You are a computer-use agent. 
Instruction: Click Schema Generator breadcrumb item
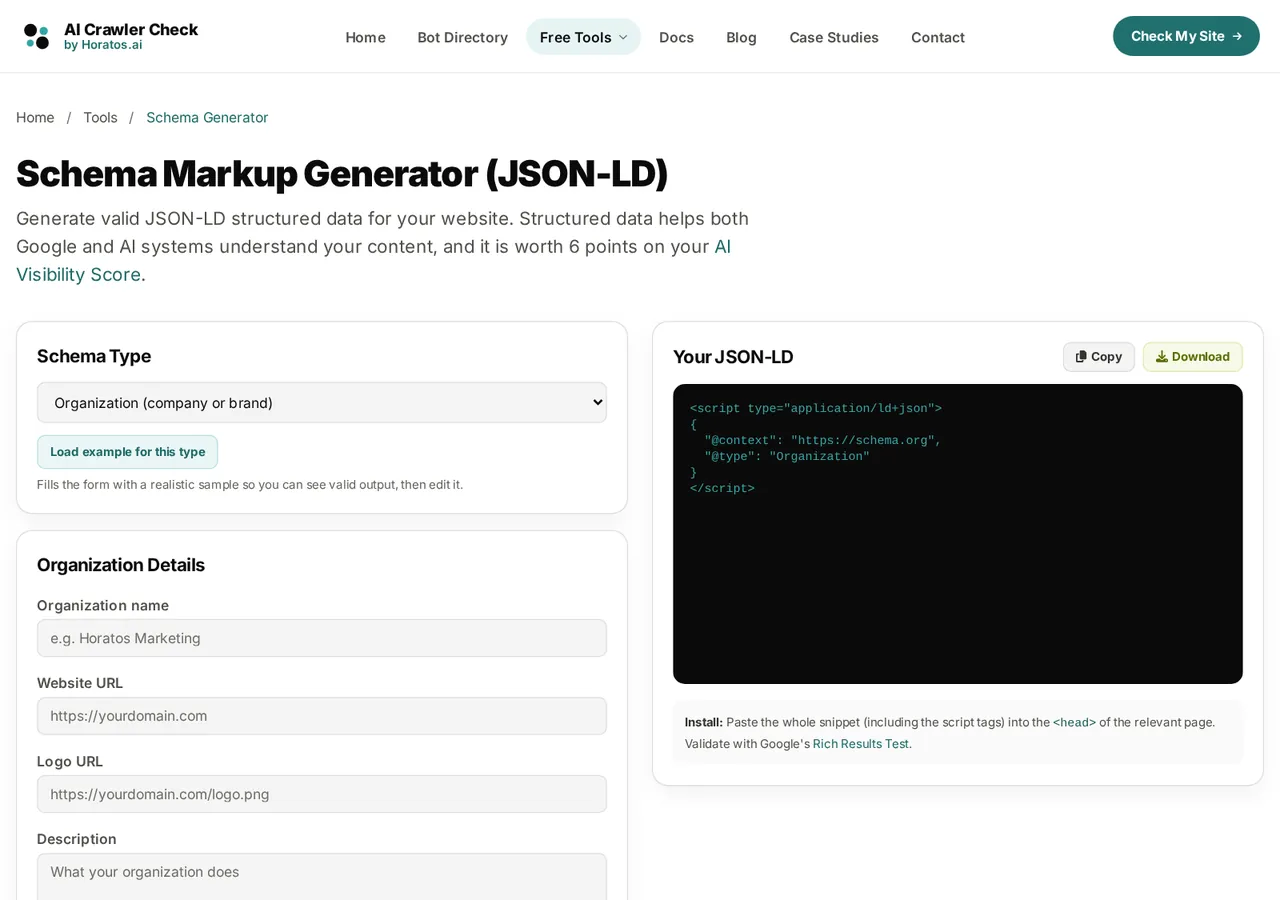(x=207, y=117)
